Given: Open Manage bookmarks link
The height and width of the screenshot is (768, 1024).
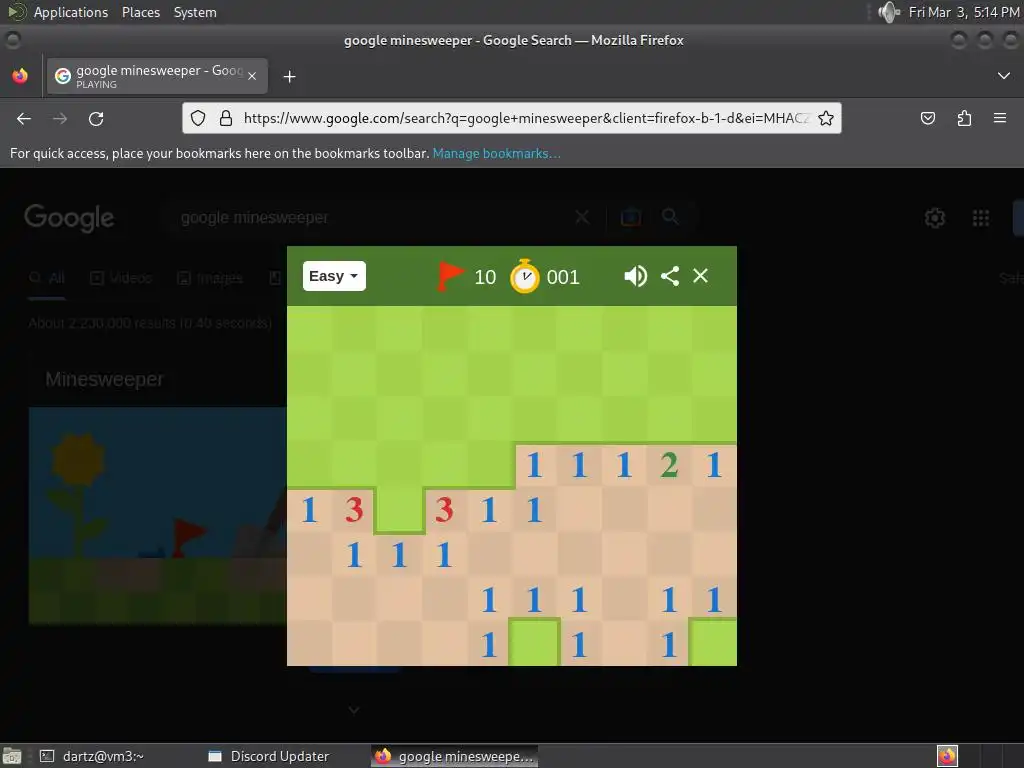Looking at the screenshot, I should (496, 153).
